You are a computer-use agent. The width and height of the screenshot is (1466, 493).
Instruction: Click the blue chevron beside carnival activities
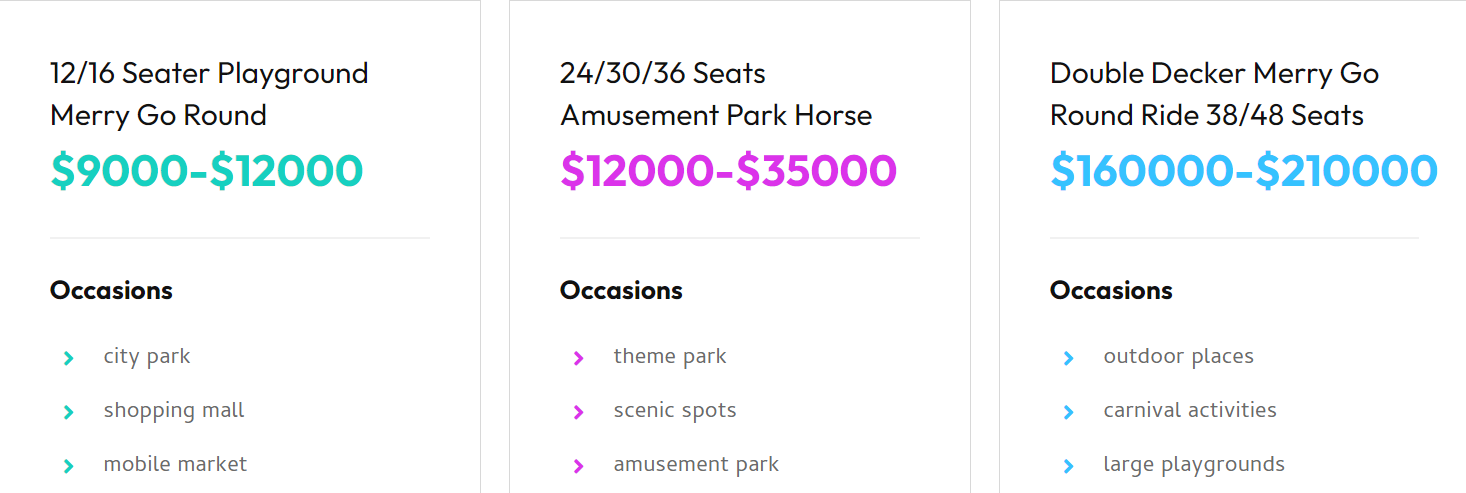pos(1068,412)
